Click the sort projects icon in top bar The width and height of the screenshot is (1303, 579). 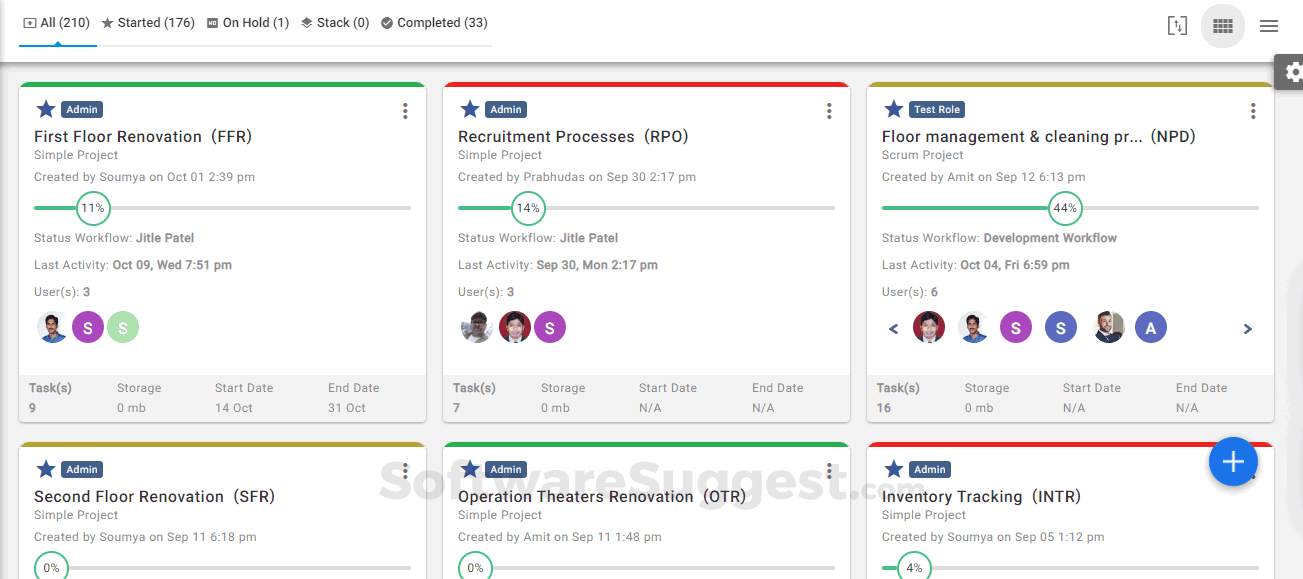1176,26
